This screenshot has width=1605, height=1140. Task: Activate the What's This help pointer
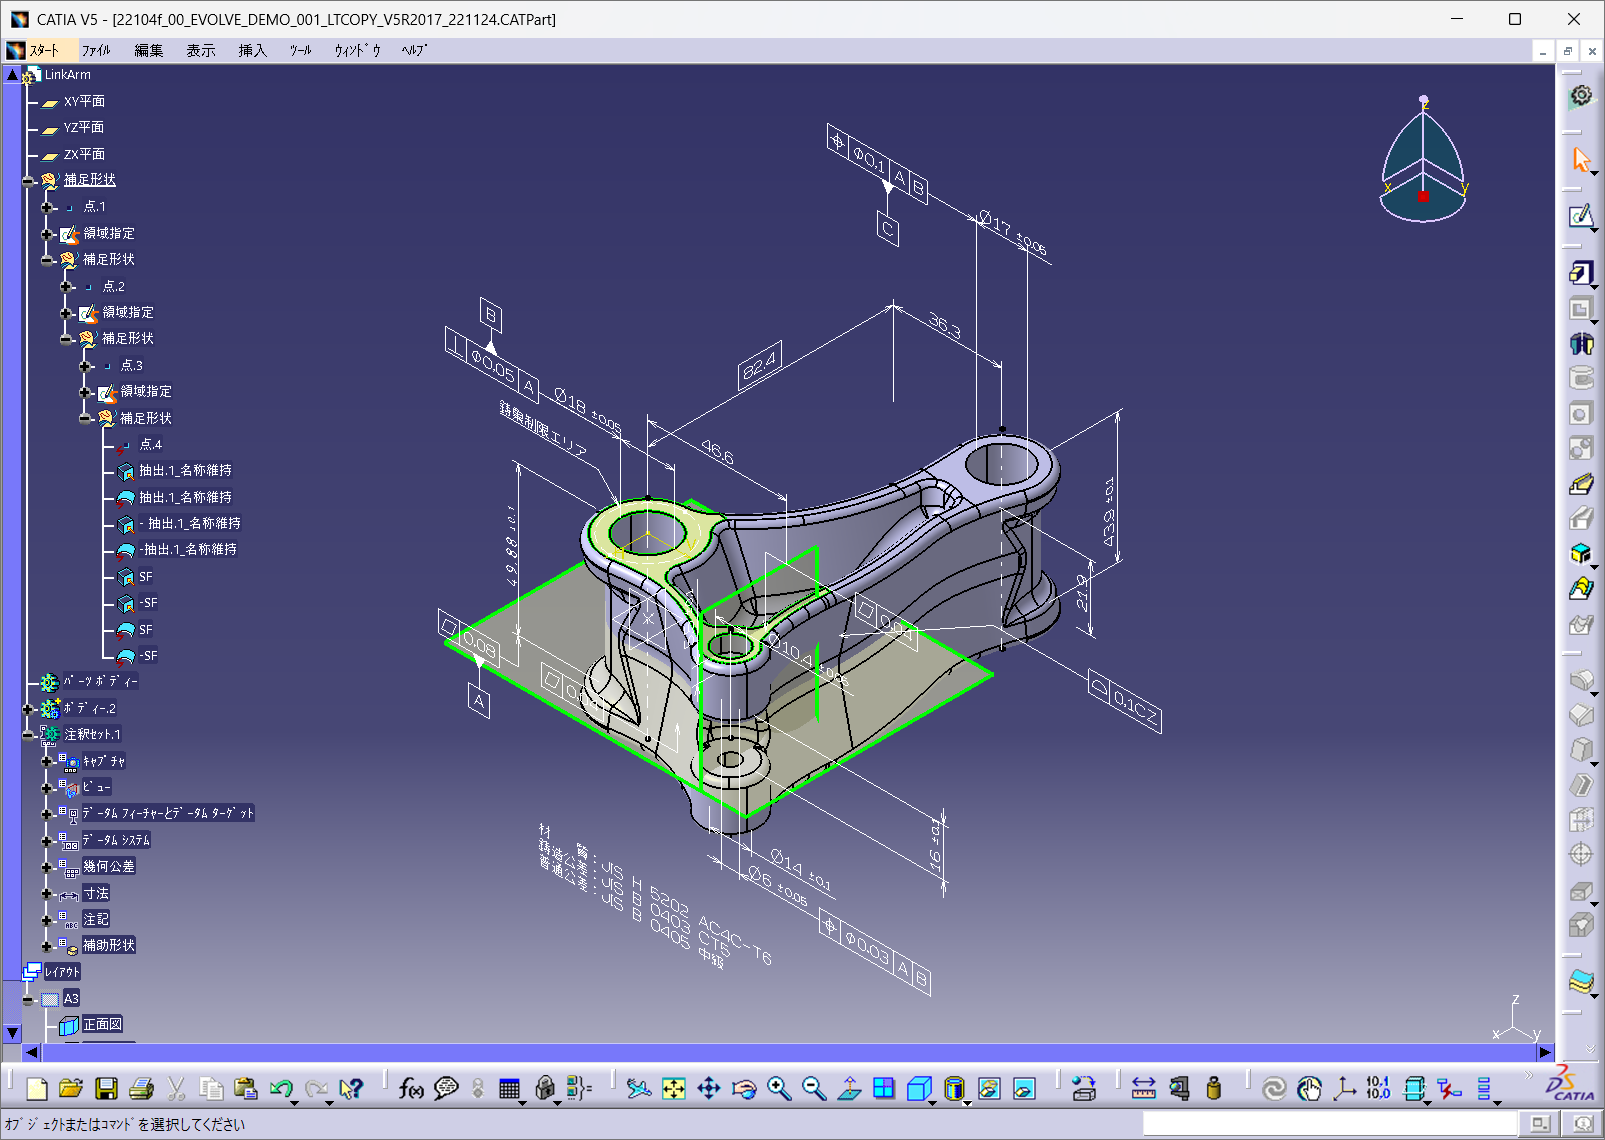pyautogui.click(x=351, y=1088)
